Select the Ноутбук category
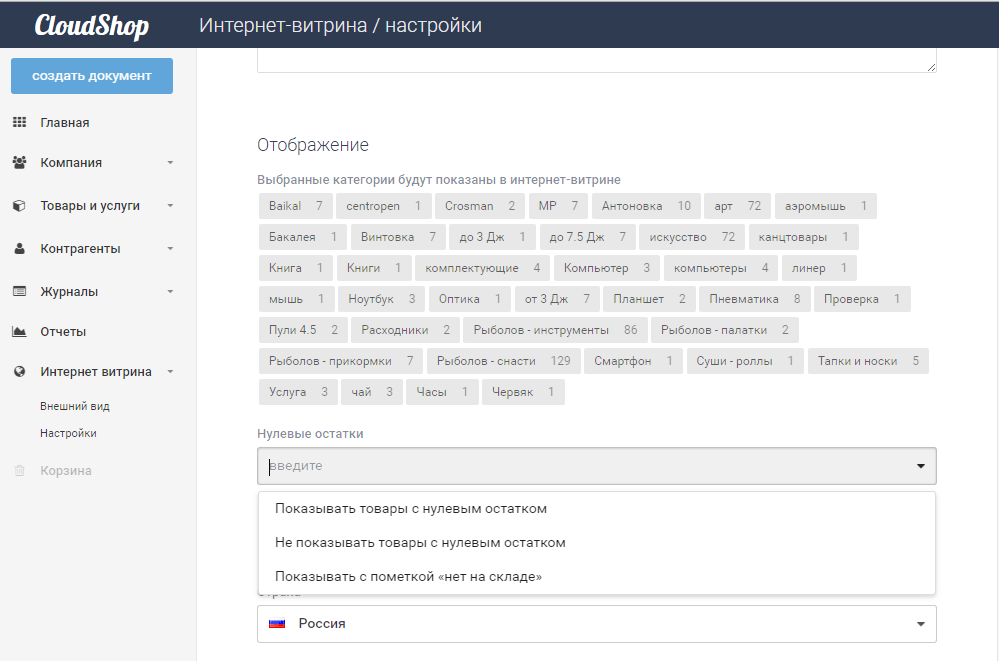 pyautogui.click(x=382, y=299)
